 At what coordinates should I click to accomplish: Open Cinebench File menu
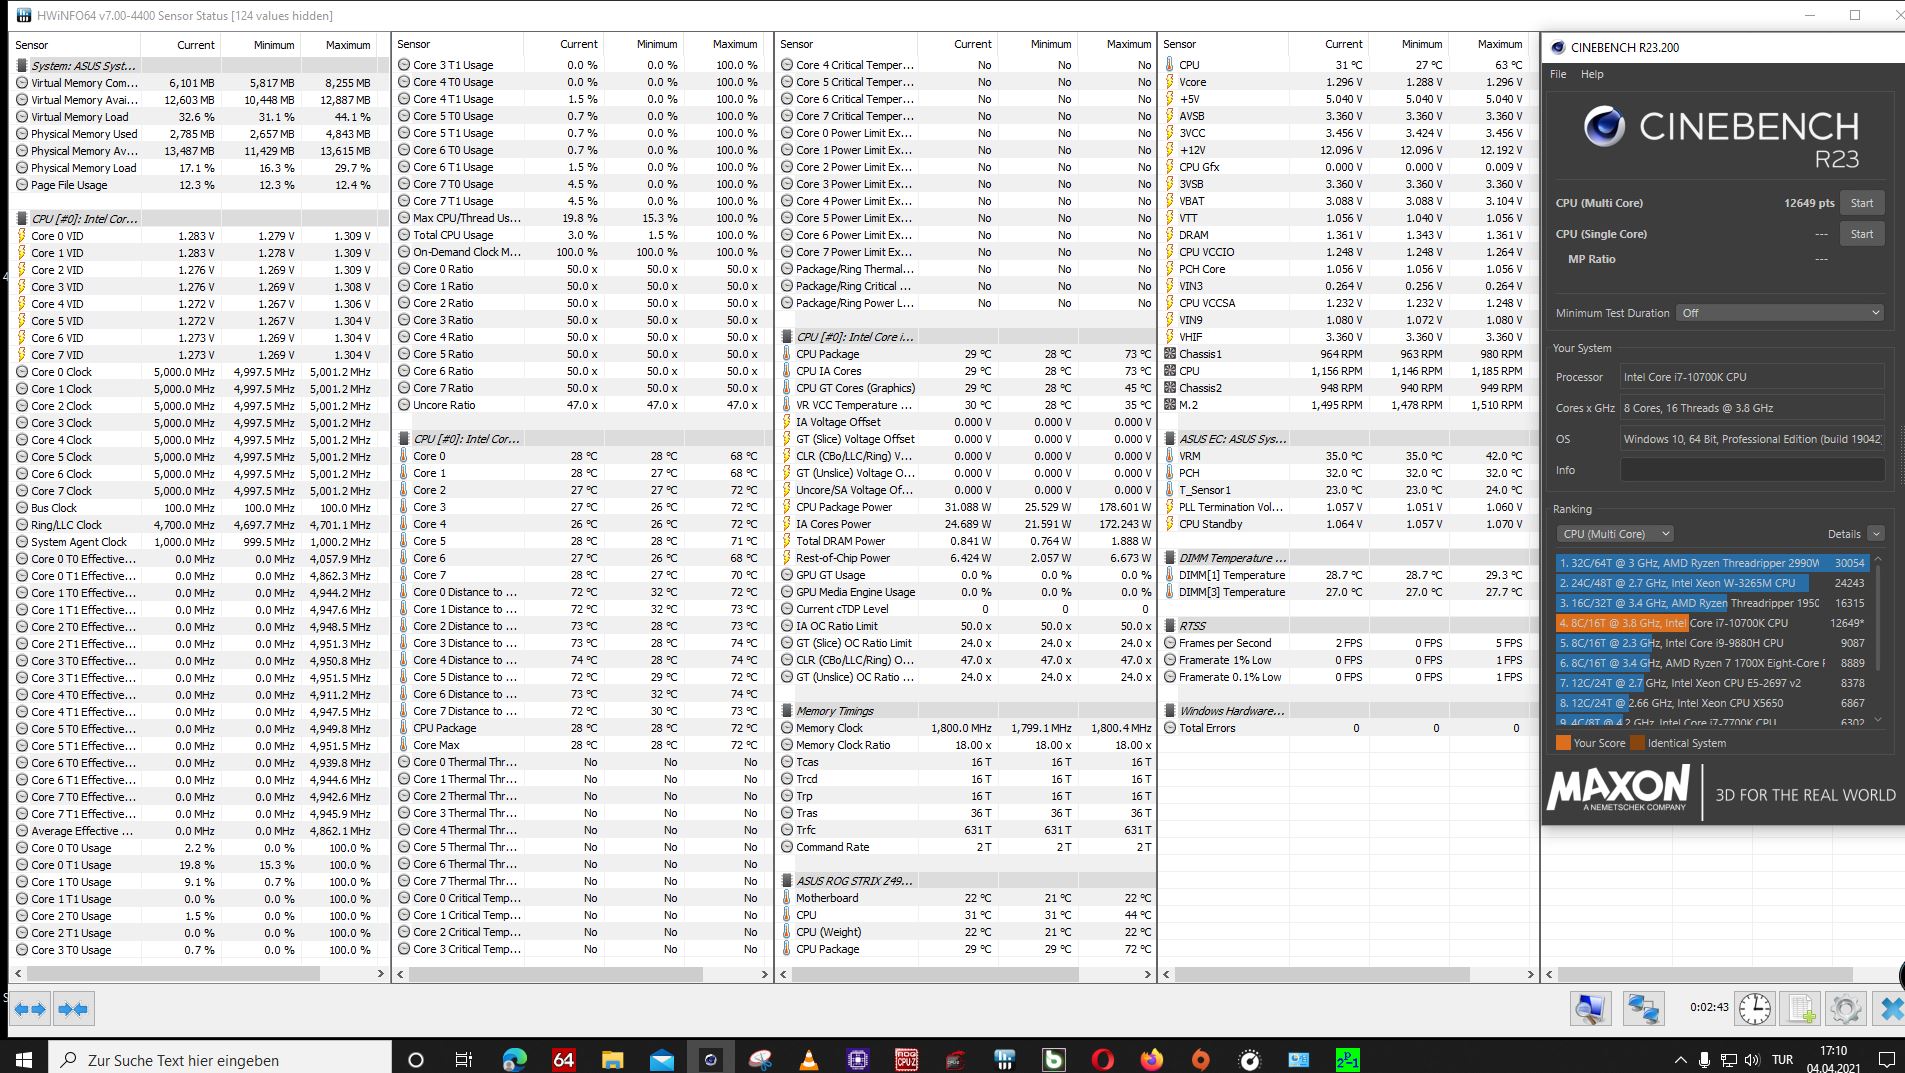[1558, 74]
